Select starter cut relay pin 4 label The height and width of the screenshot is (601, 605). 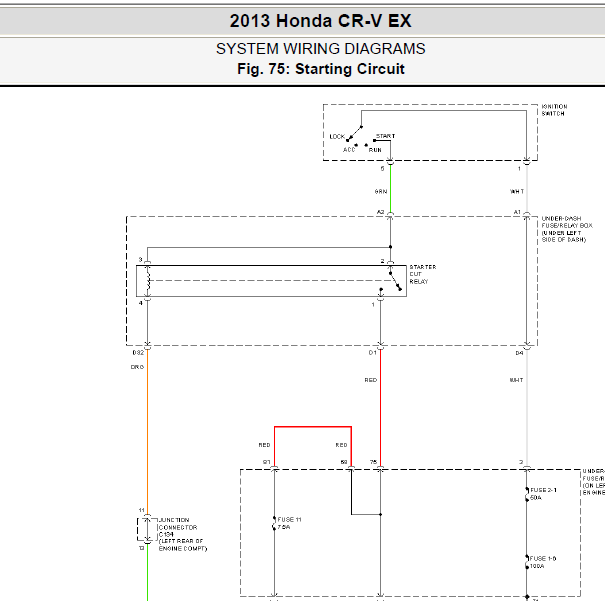(140, 303)
